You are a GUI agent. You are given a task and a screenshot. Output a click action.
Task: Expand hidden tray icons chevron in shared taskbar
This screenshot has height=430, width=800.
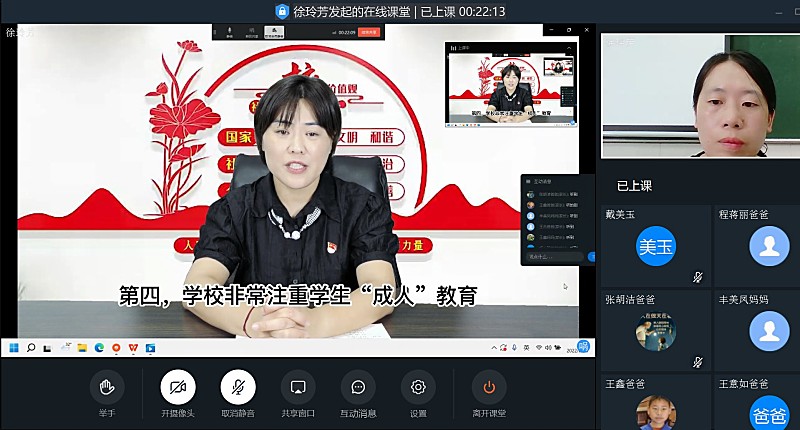(x=494, y=348)
